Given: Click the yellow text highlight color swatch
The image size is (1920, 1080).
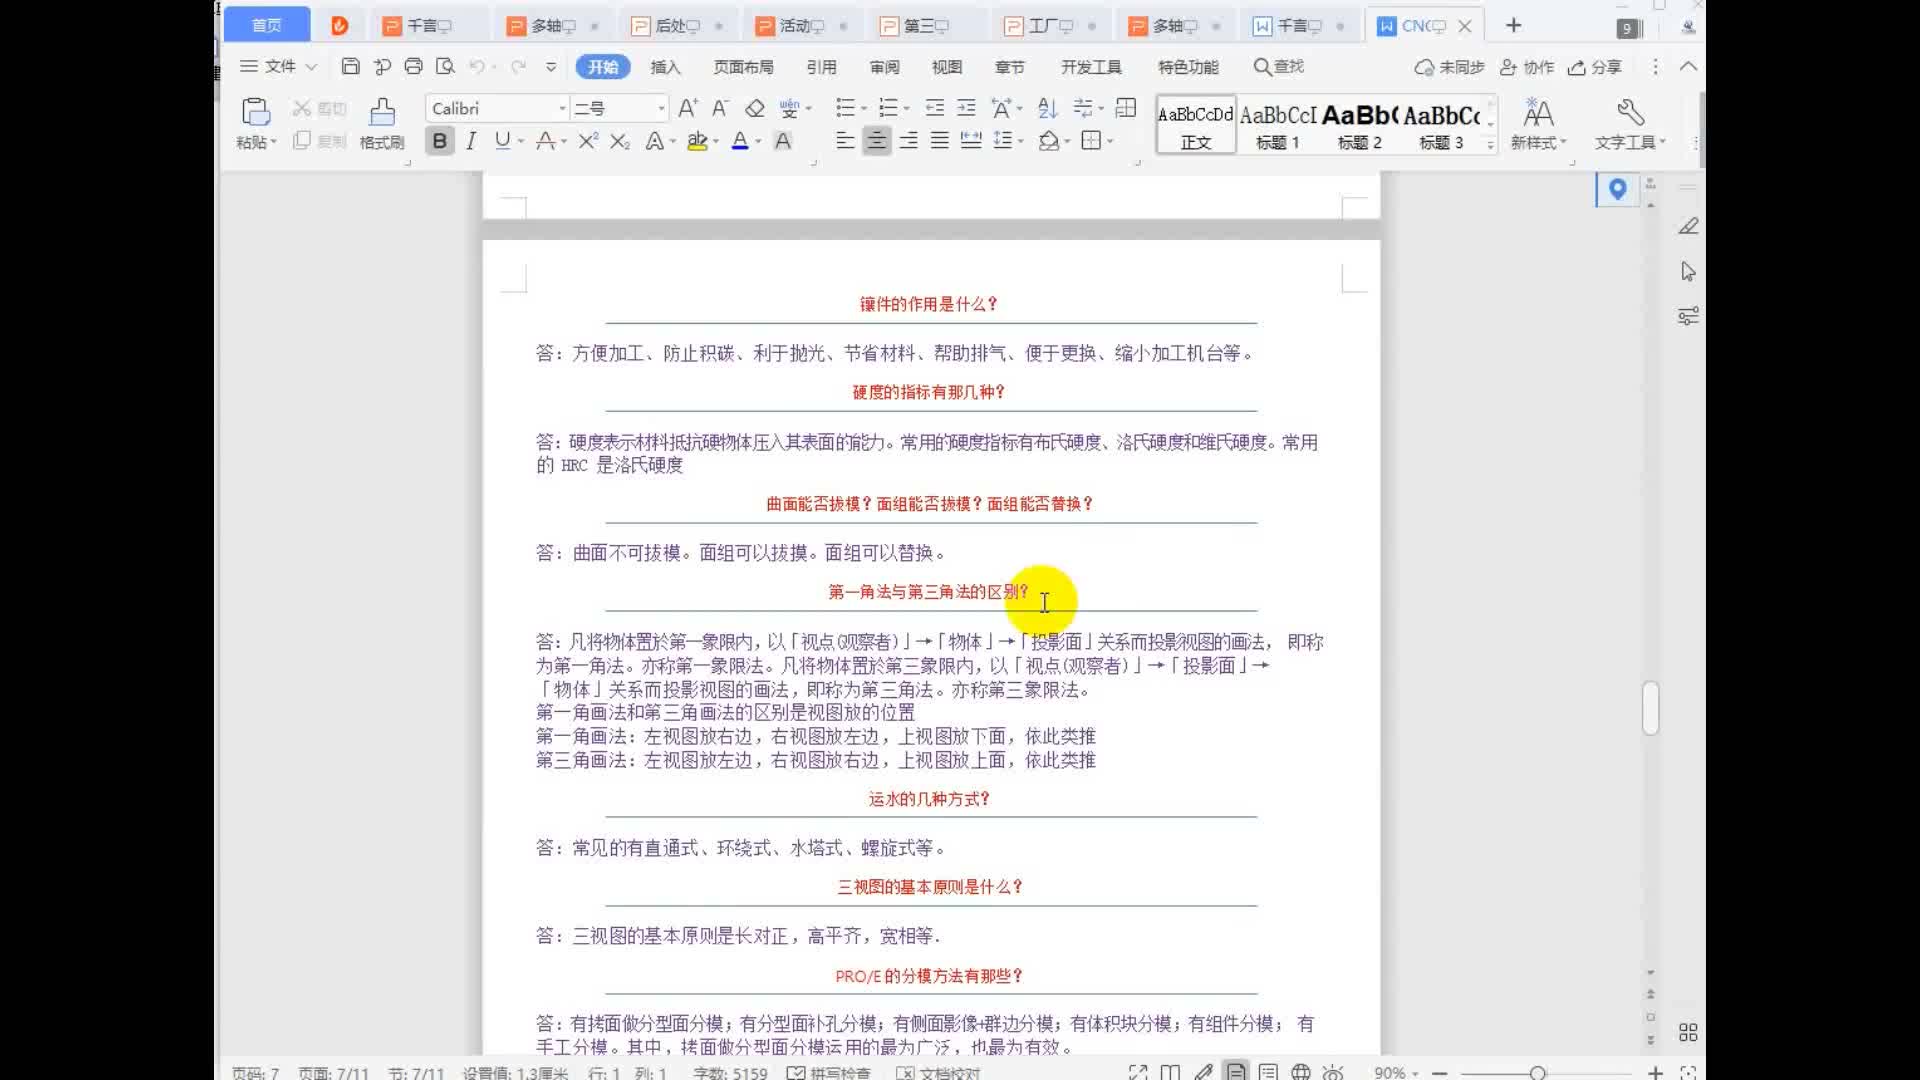Looking at the screenshot, I should click(697, 141).
